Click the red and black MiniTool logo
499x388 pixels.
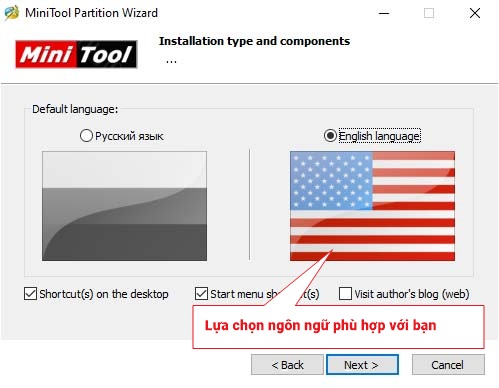pos(76,54)
